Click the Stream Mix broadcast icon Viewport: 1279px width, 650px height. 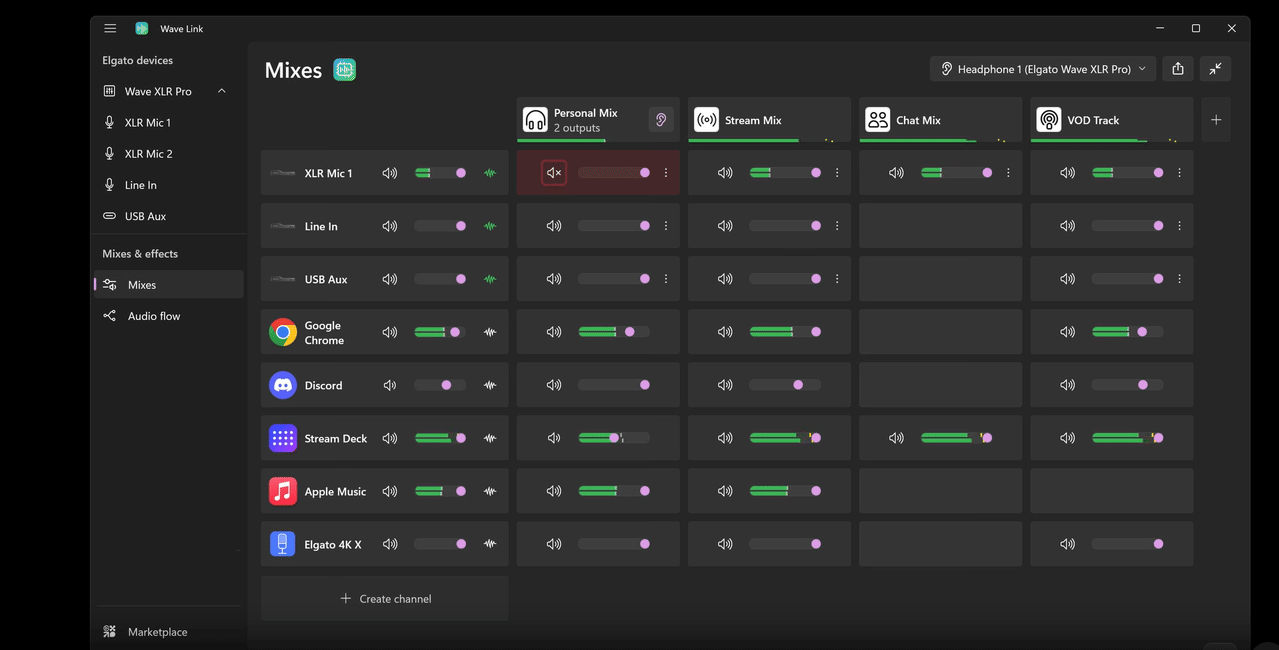pos(707,120)
